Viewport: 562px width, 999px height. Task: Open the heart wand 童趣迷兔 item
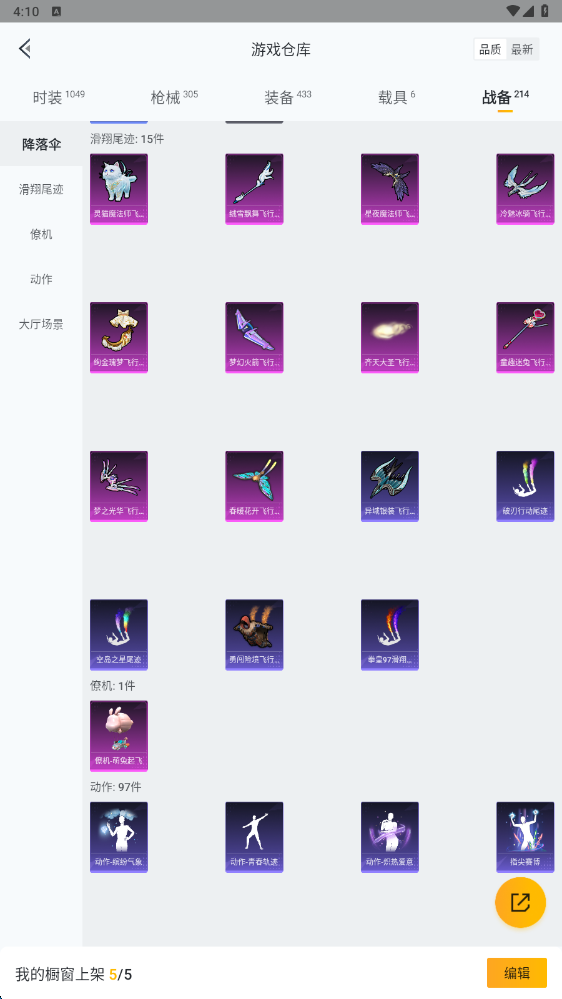click(525, 338)
